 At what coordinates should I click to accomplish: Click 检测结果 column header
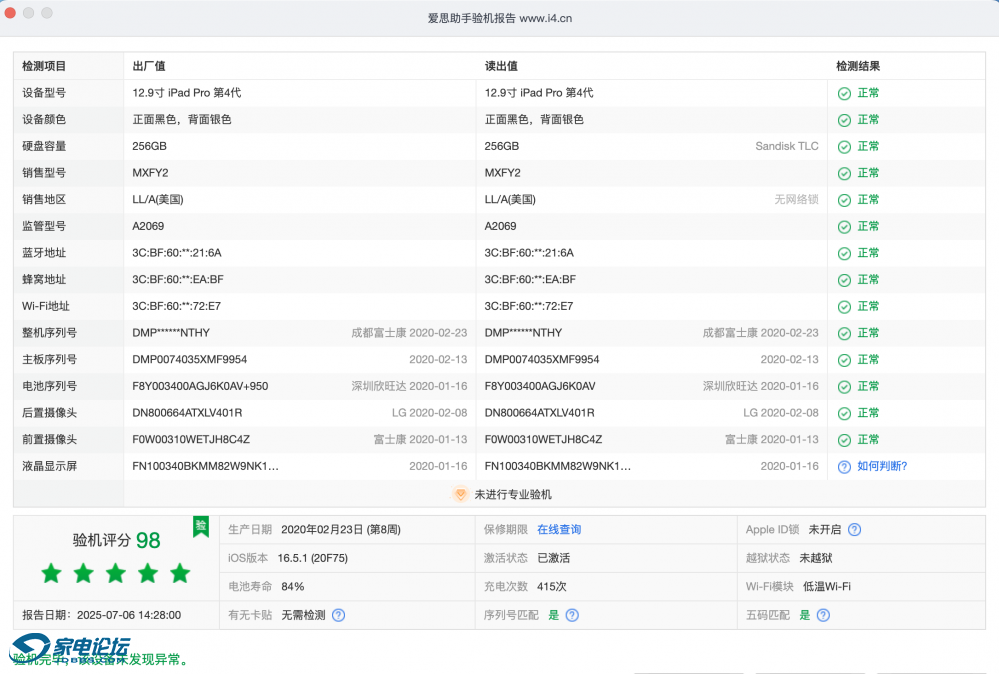point(858,66)
